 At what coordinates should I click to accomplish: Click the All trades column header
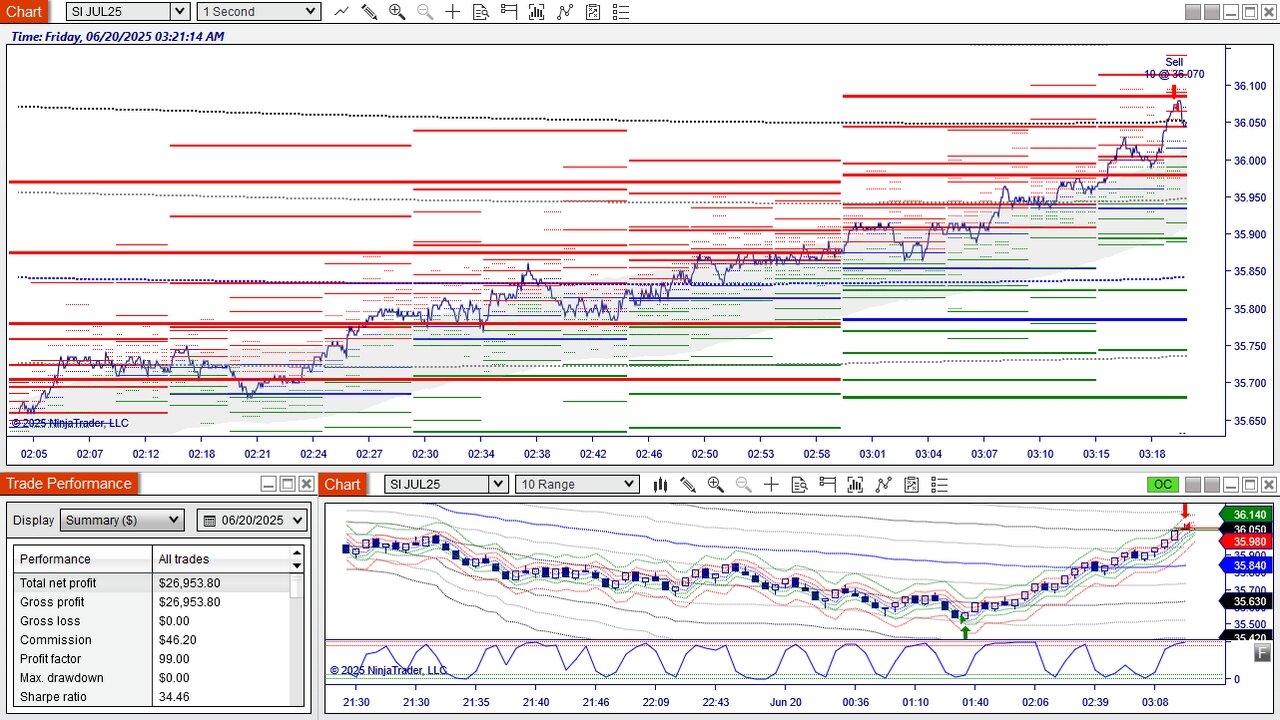tap(220, 559)
